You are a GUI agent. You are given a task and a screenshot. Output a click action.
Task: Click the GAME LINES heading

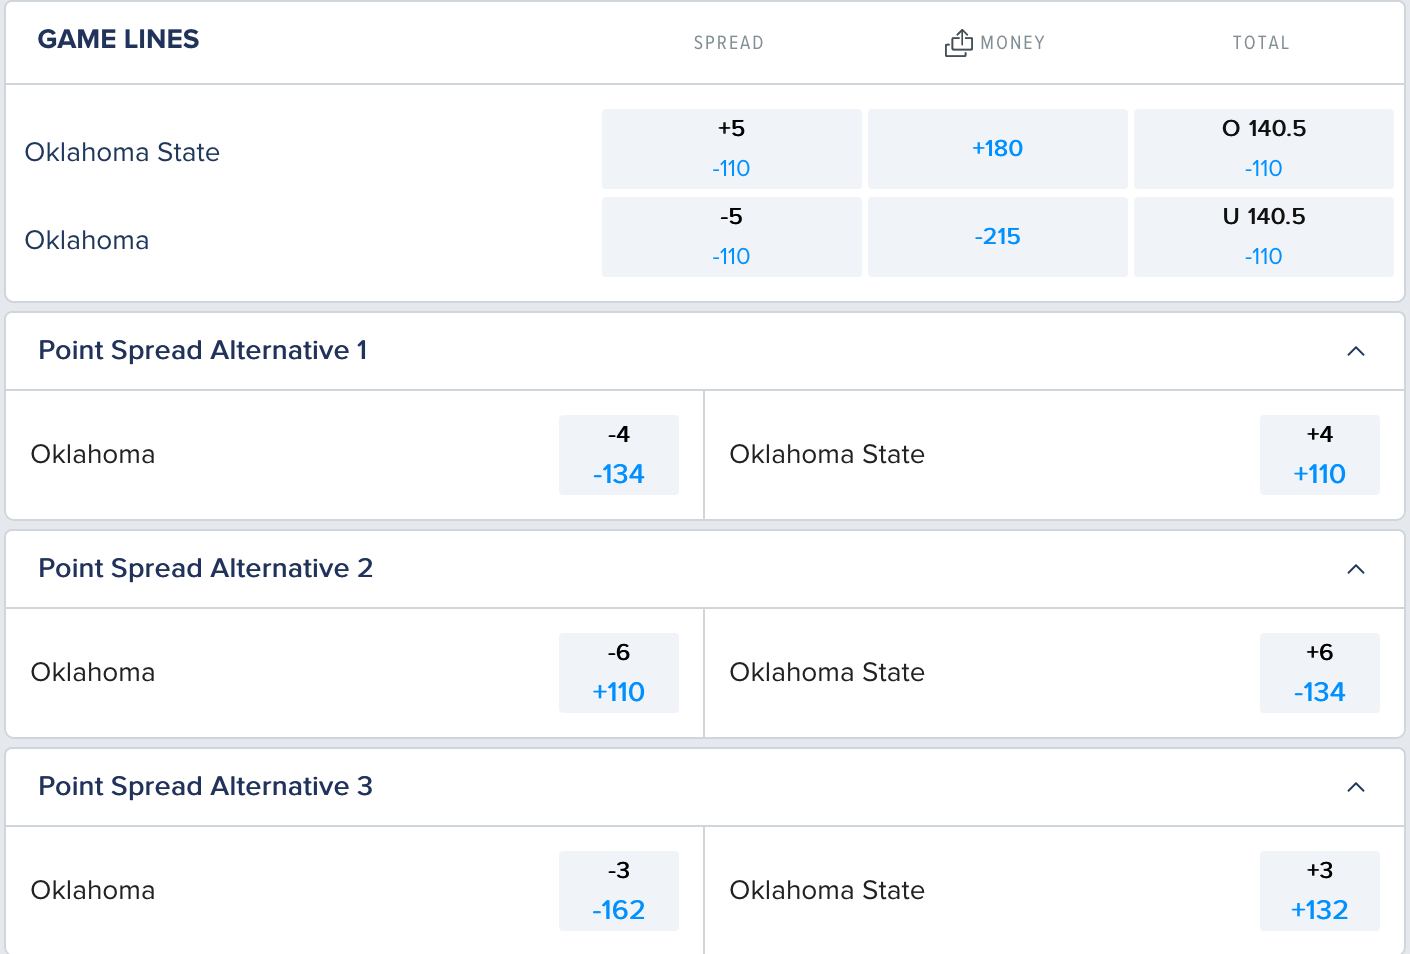pyautogui.click(x=118, y=39)
